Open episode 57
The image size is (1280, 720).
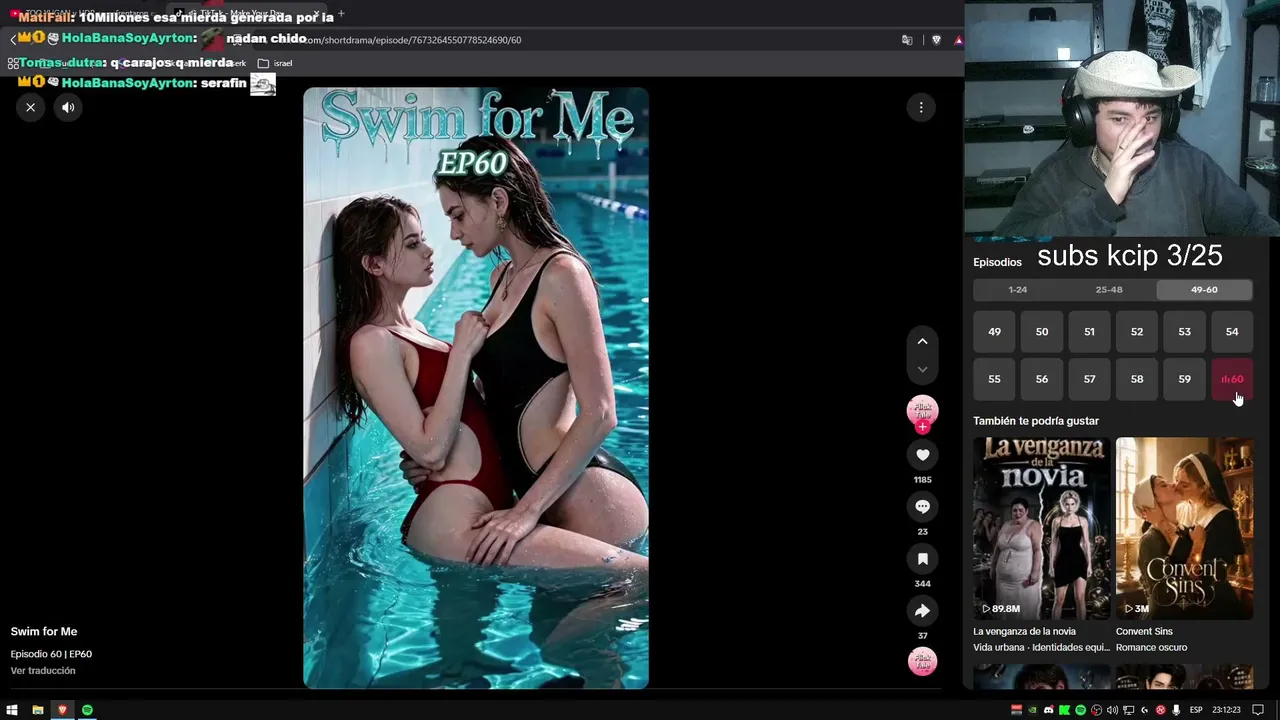pos(1089,379)
